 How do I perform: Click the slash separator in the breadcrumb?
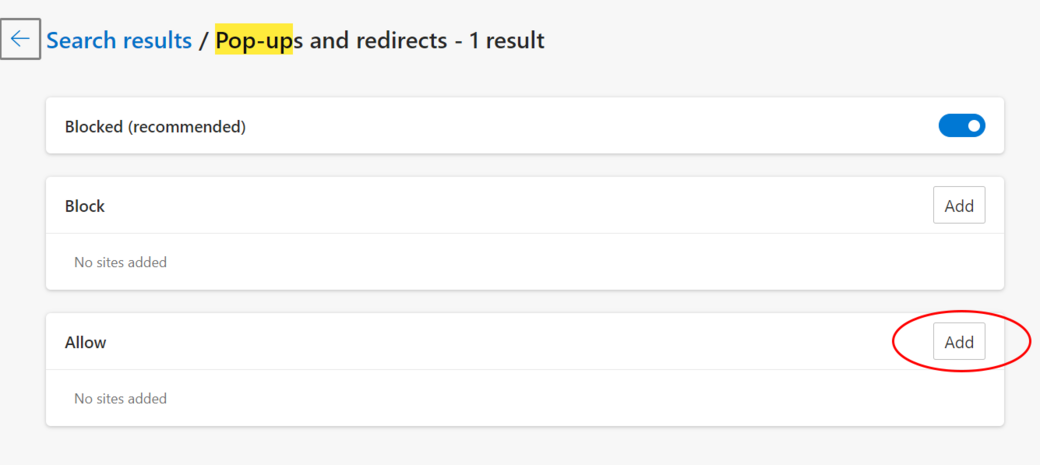tap(203, 41)
